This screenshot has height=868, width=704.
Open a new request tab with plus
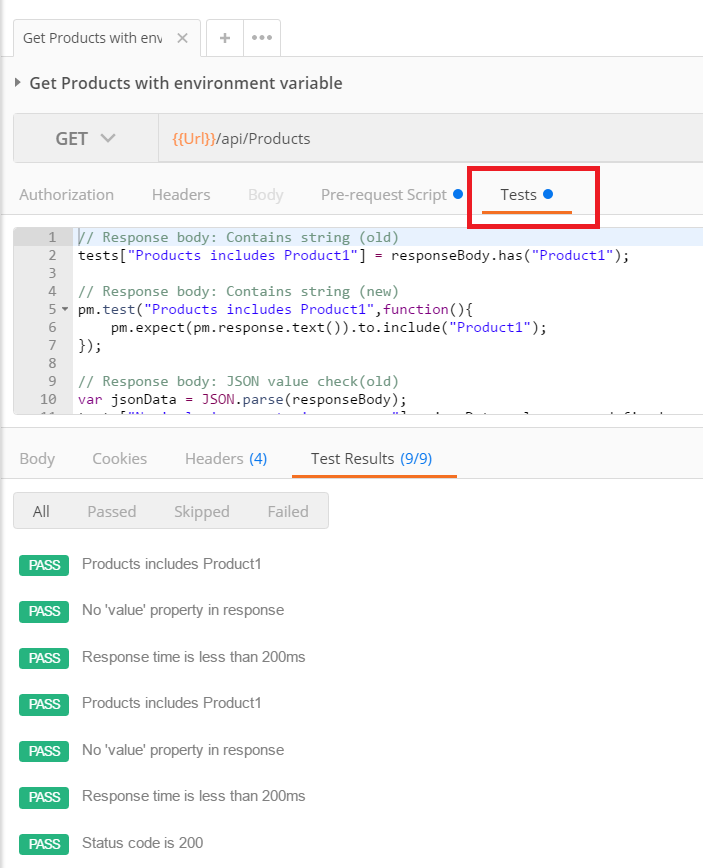point(225,38)
